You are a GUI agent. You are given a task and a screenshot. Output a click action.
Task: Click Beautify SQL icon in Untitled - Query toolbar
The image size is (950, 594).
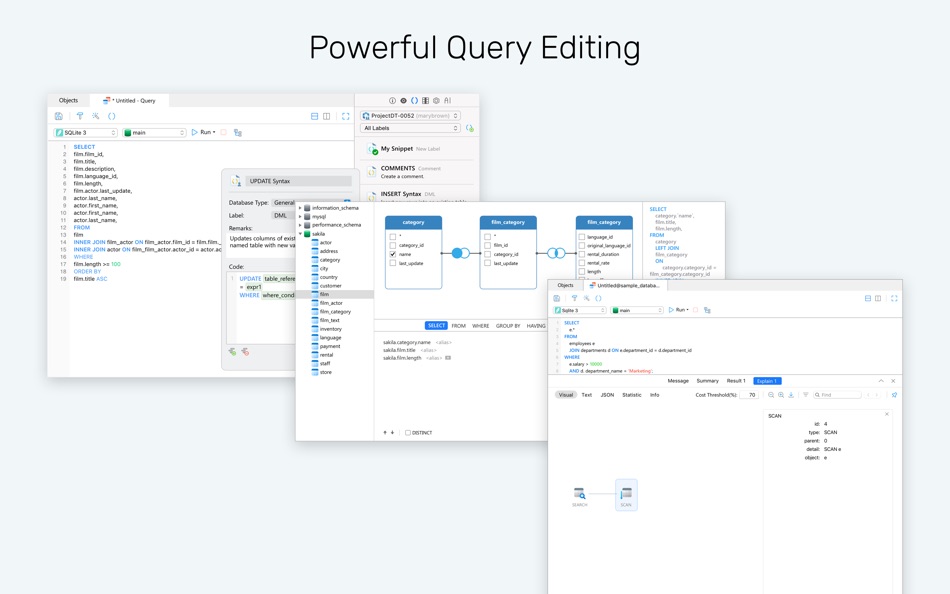click(79, 116)
